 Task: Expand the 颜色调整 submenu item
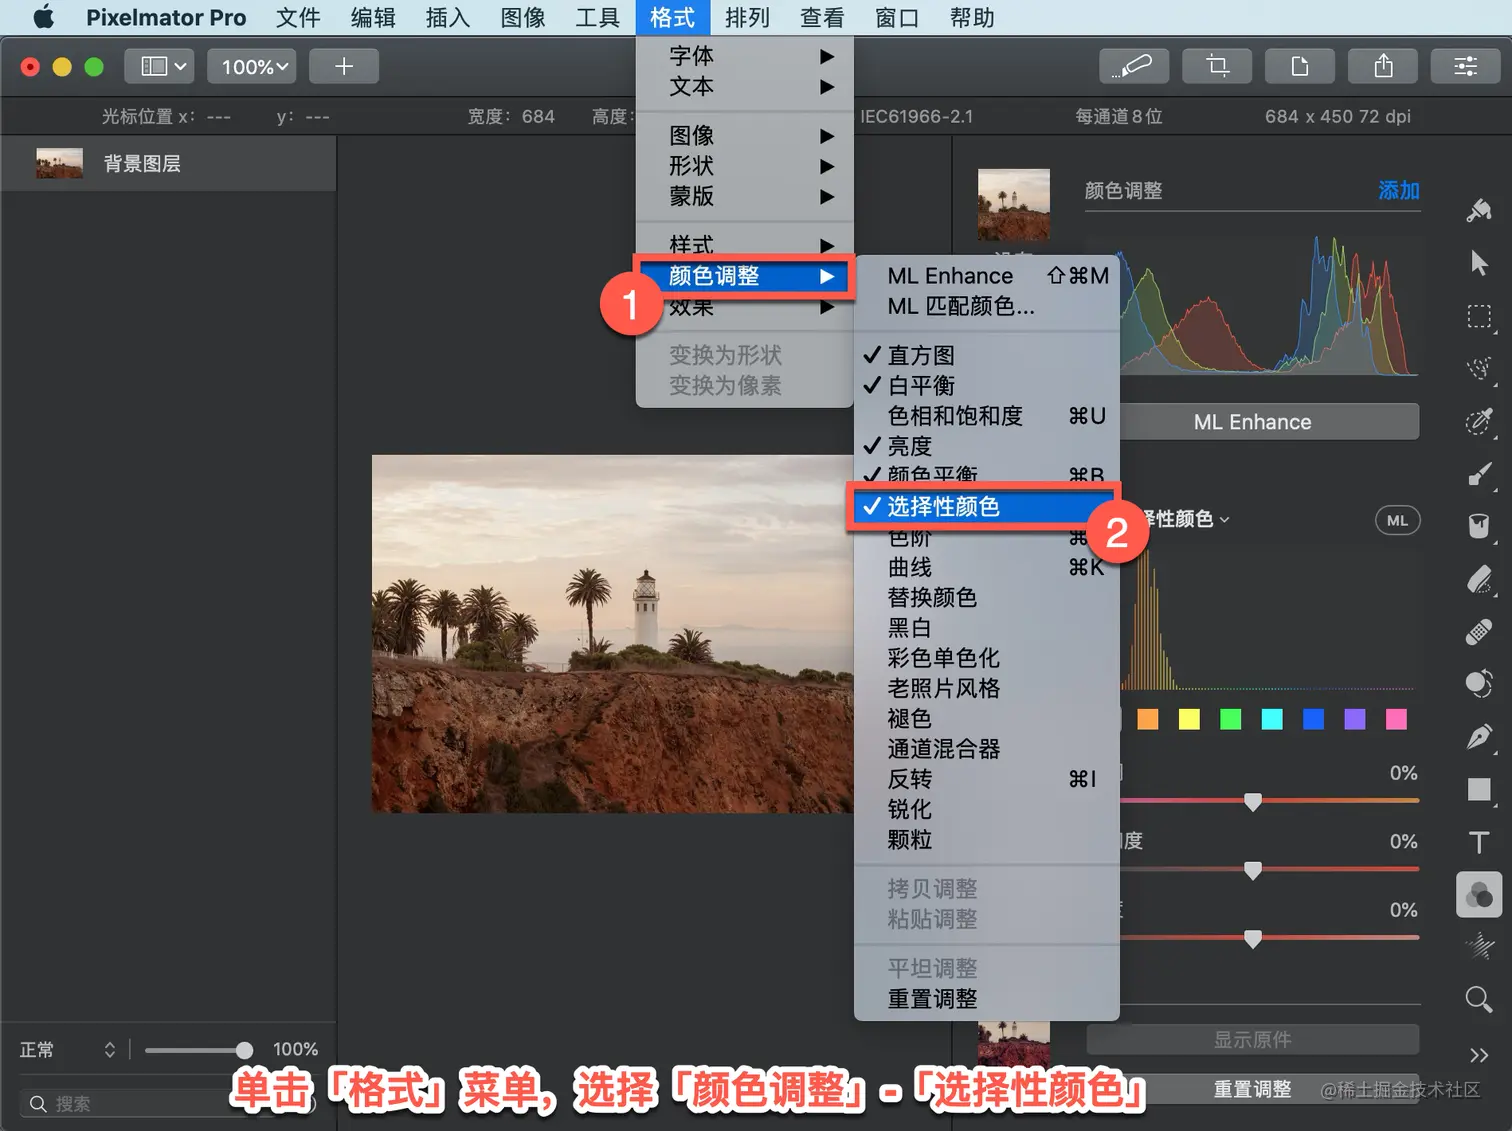click(x=745, y=276)
